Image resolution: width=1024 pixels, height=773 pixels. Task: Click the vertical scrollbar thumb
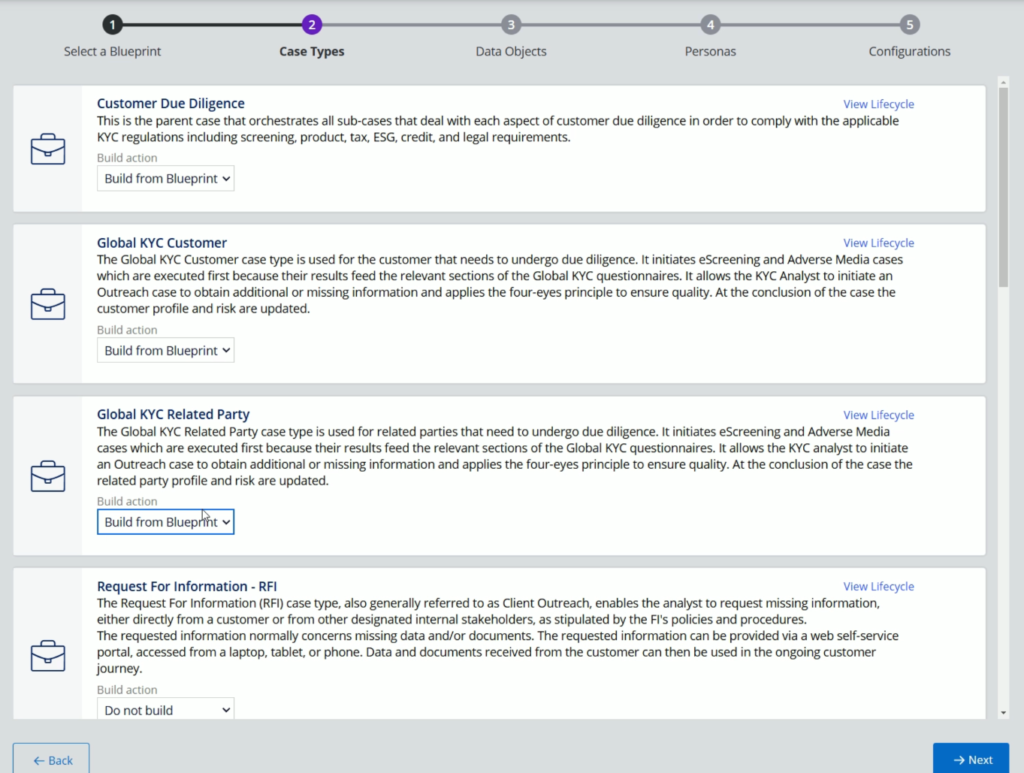tap(1003, 186)
